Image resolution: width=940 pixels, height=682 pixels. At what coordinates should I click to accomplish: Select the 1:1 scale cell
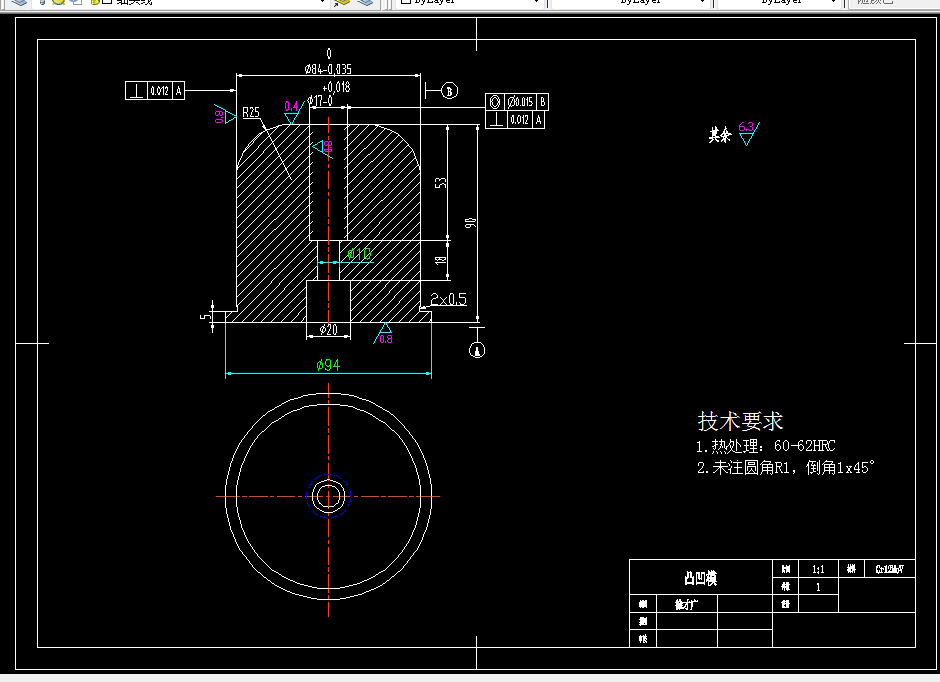coord(818,569)
